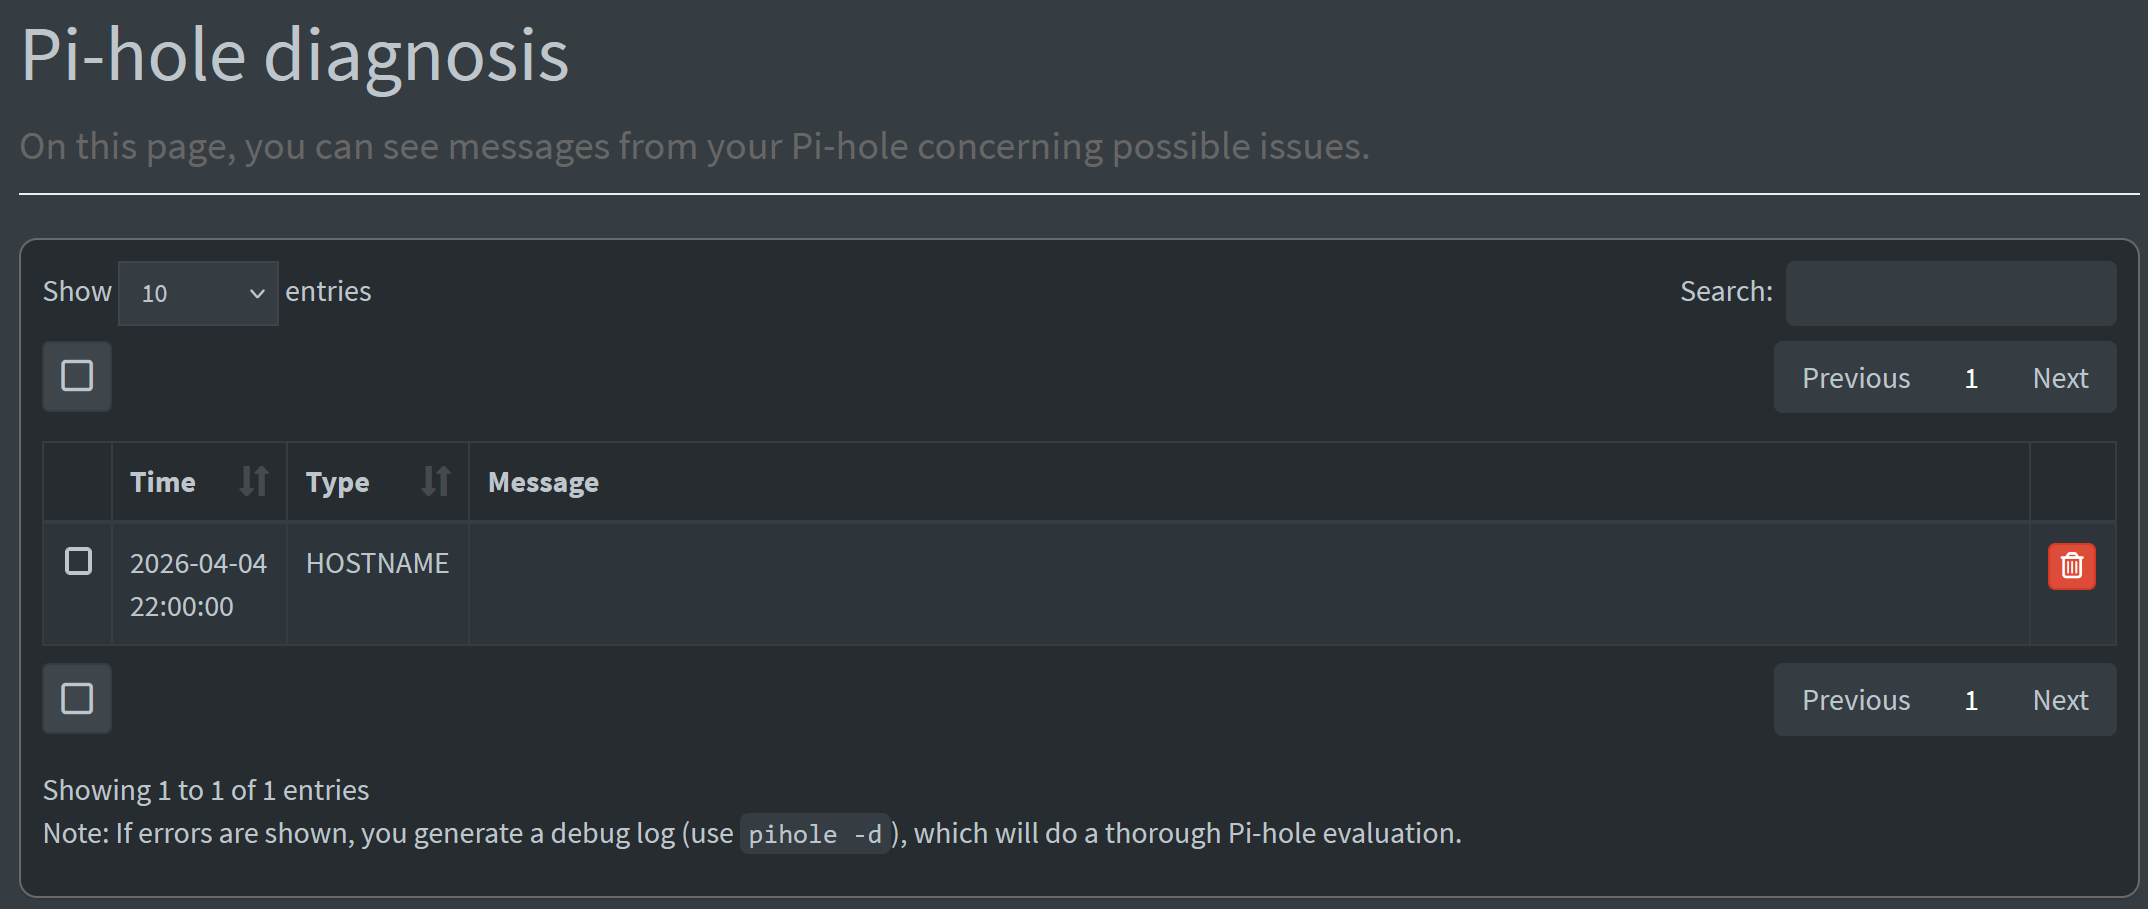The height and width of the screenshot is (909, 2148).
Task: Tick the select-all checkbox above the table
Action: click(x=77, y=376)
